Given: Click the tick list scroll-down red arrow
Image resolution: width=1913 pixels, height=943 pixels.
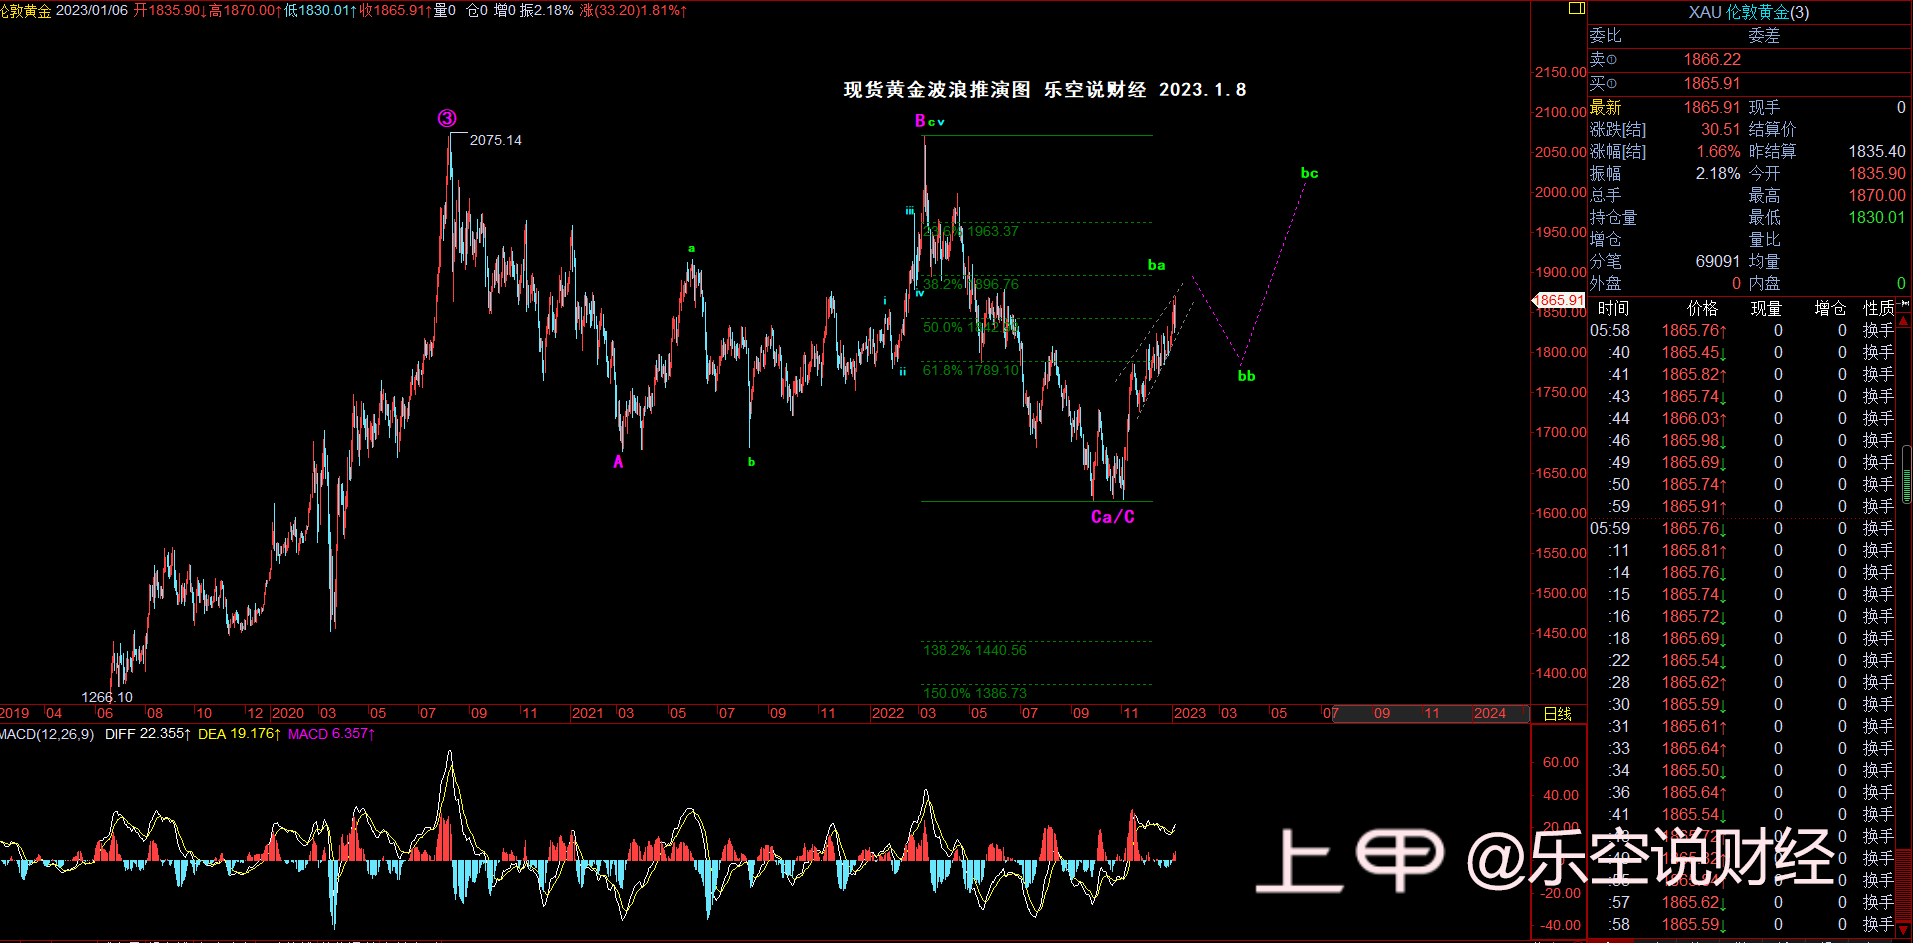Looking at the screenshot, I should [1904, 930].
